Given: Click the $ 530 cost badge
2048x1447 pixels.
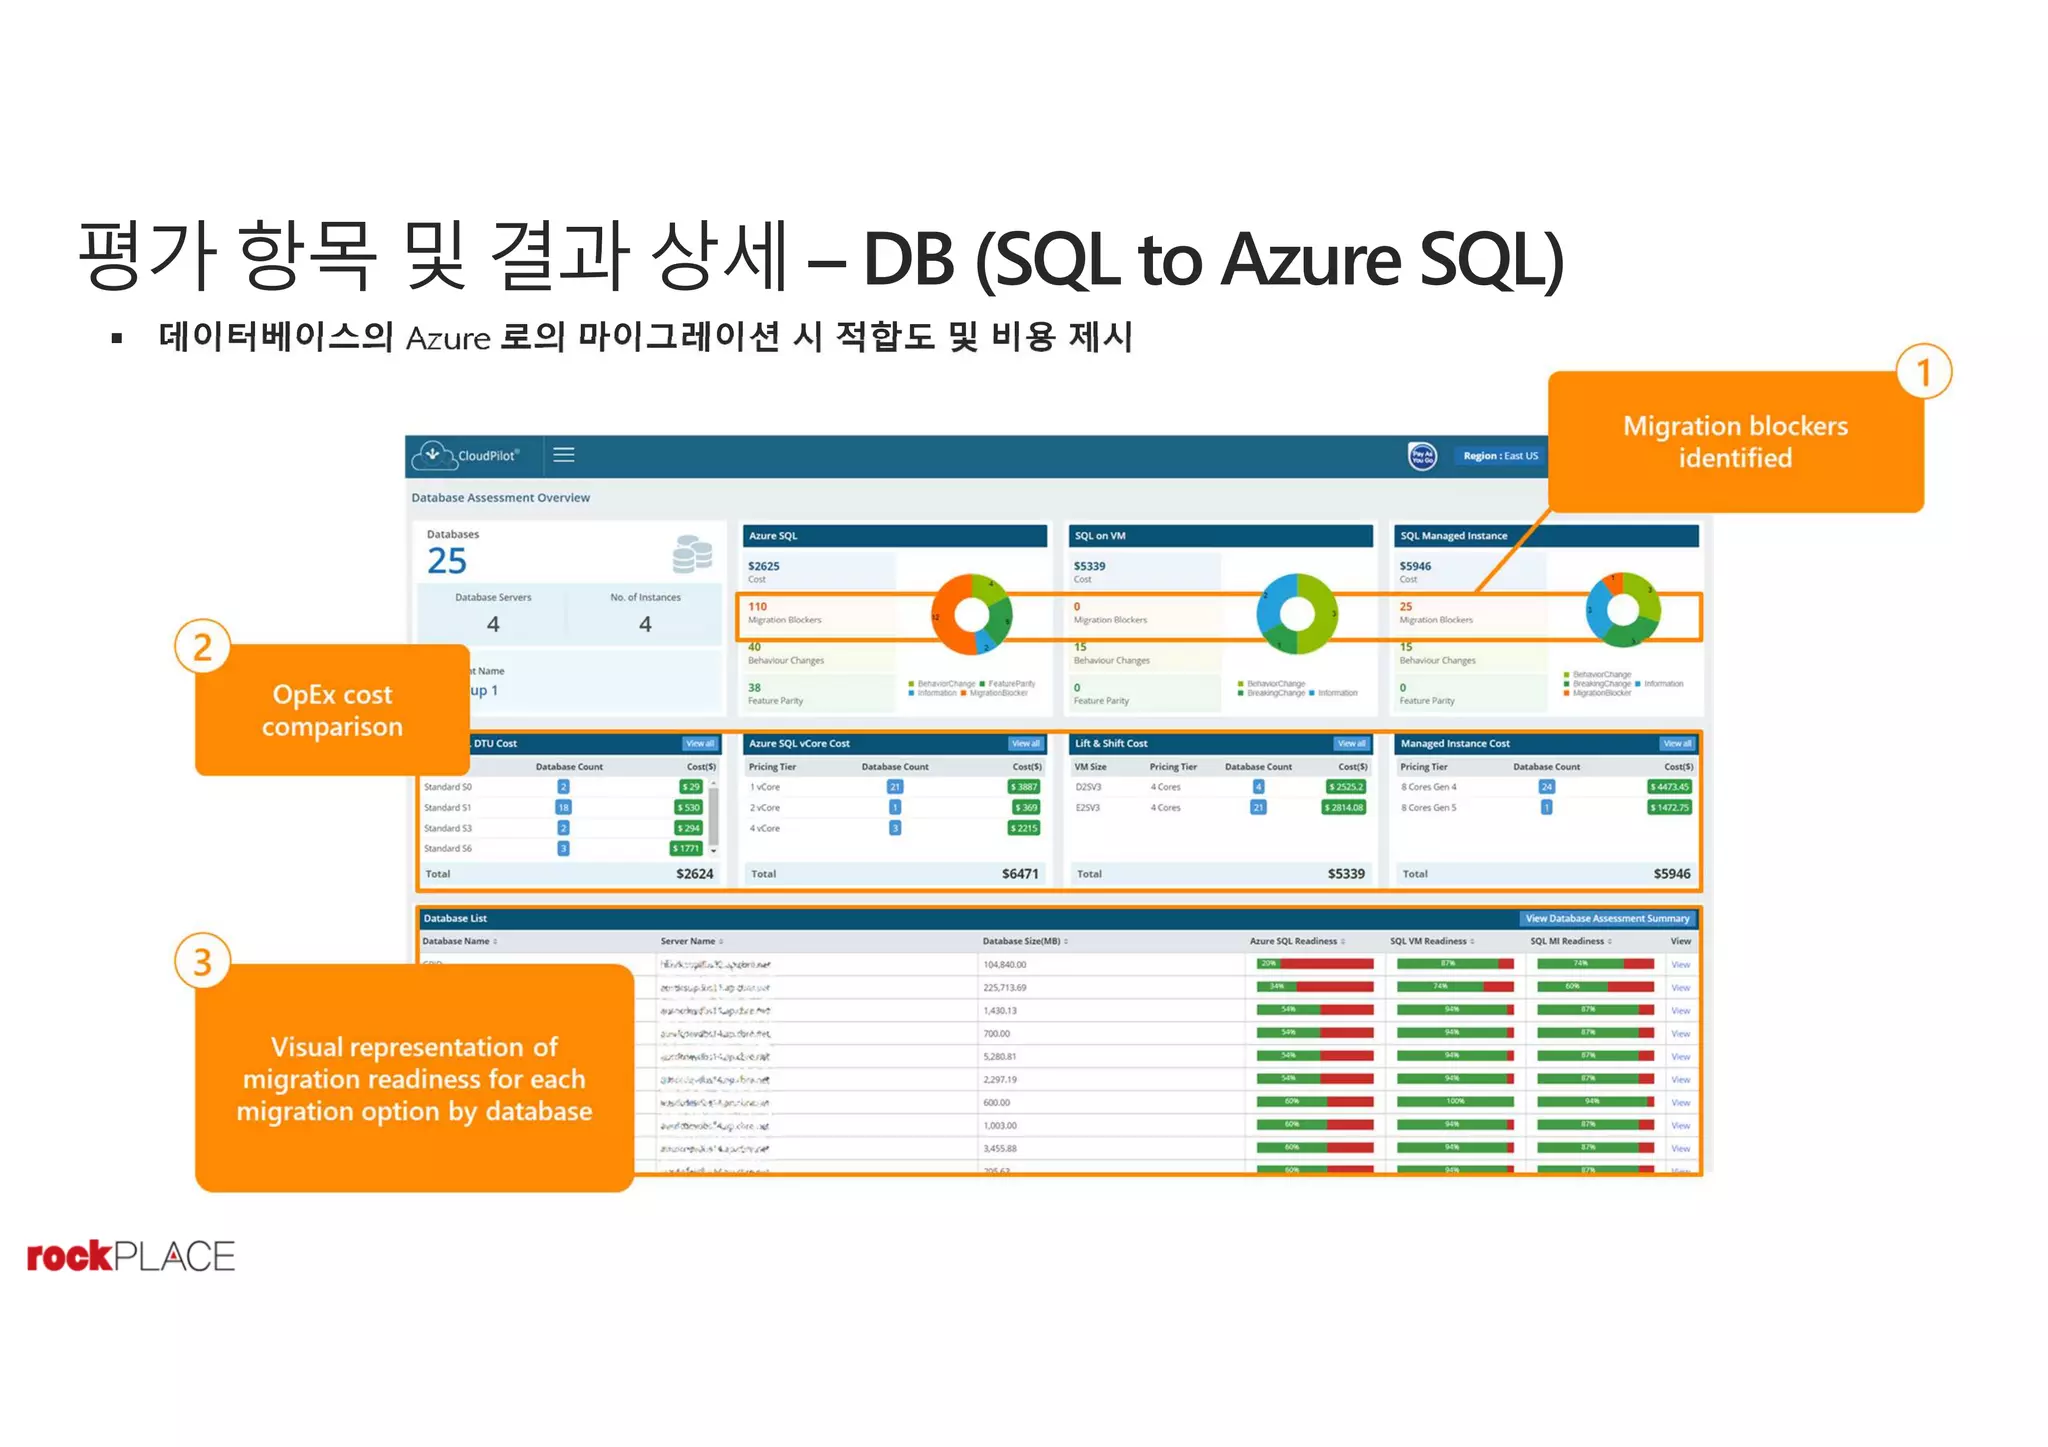Looking at the screenshot, I should [689, 808].
